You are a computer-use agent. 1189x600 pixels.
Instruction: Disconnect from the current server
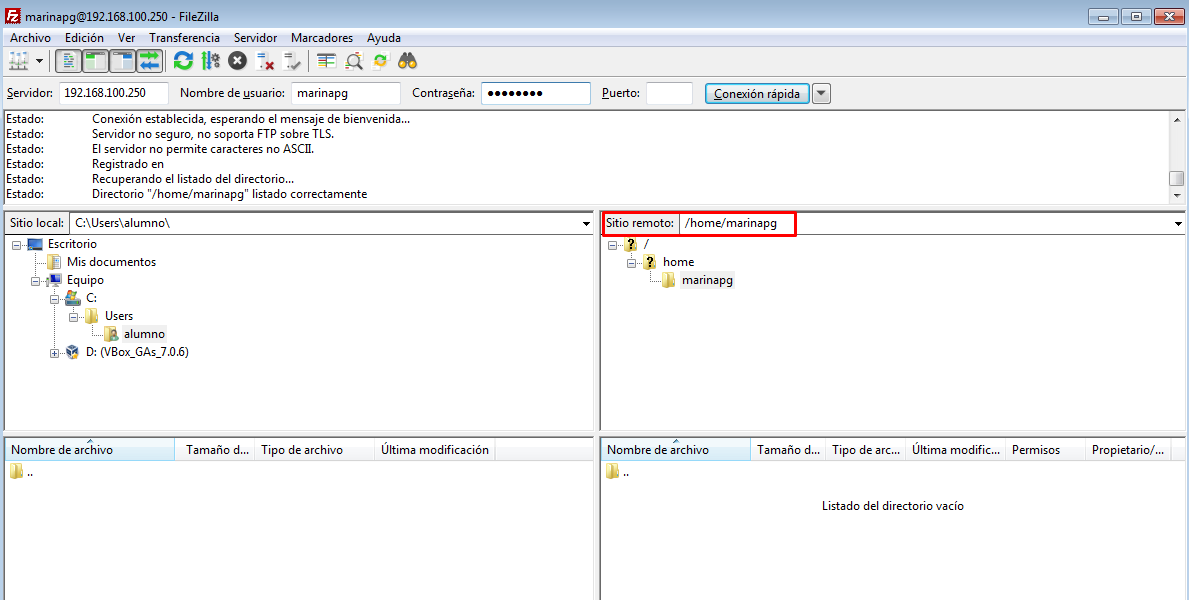click(x=265, y=61)
